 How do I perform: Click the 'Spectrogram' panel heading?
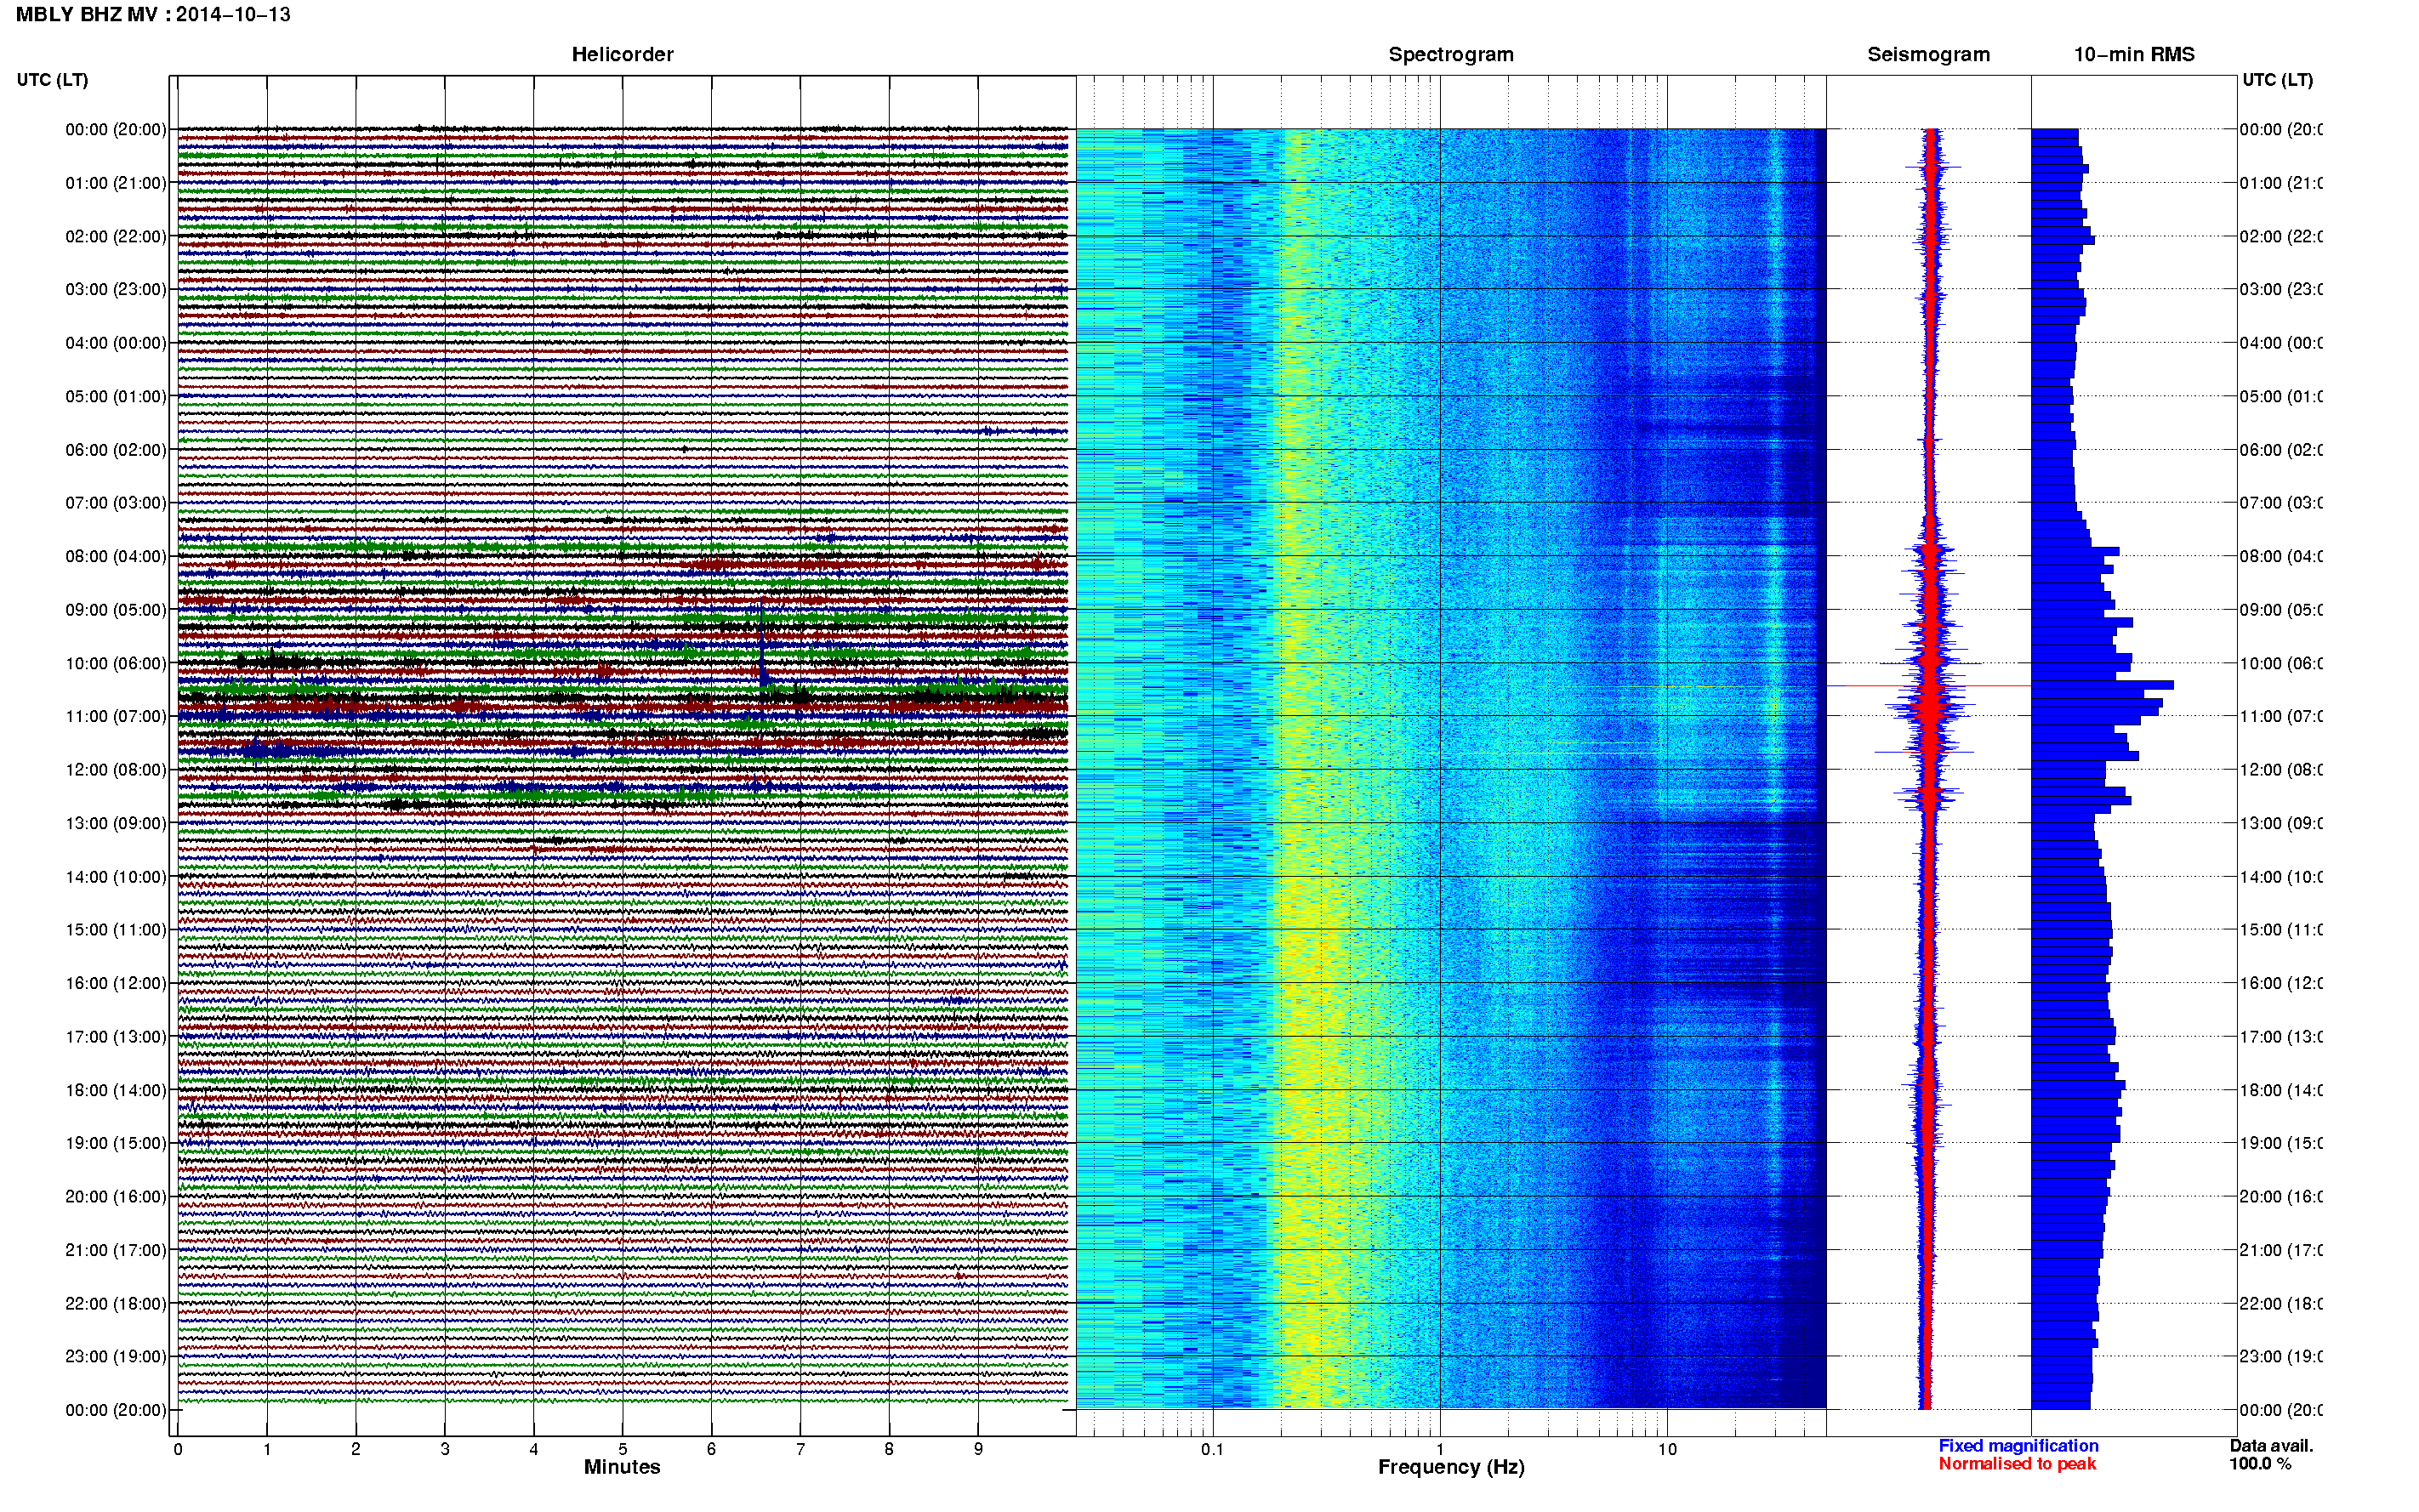(1451, 55)
